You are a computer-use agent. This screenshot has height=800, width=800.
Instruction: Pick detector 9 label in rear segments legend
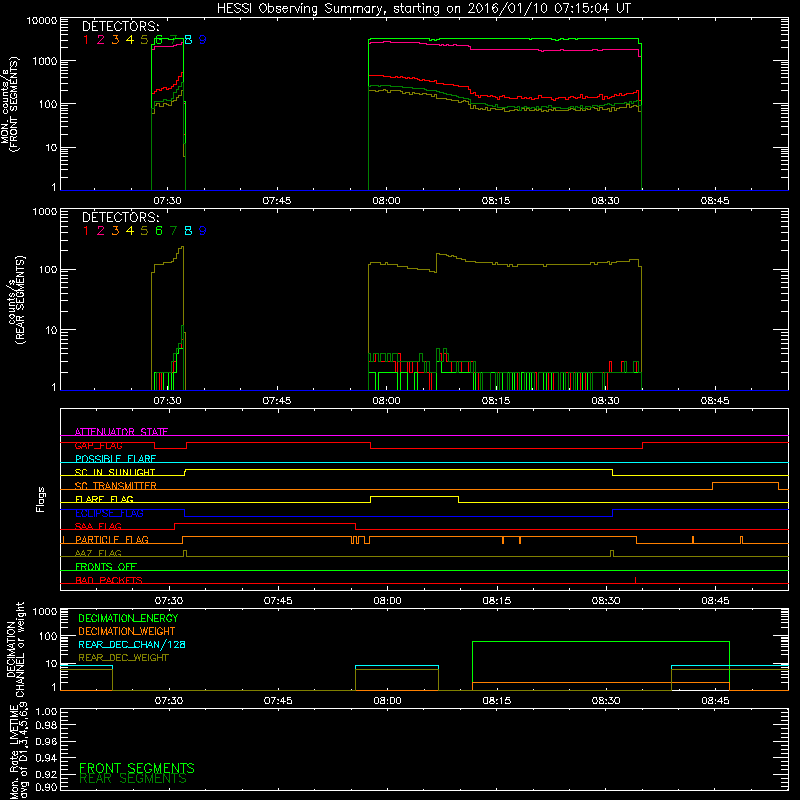coord(203,231)
